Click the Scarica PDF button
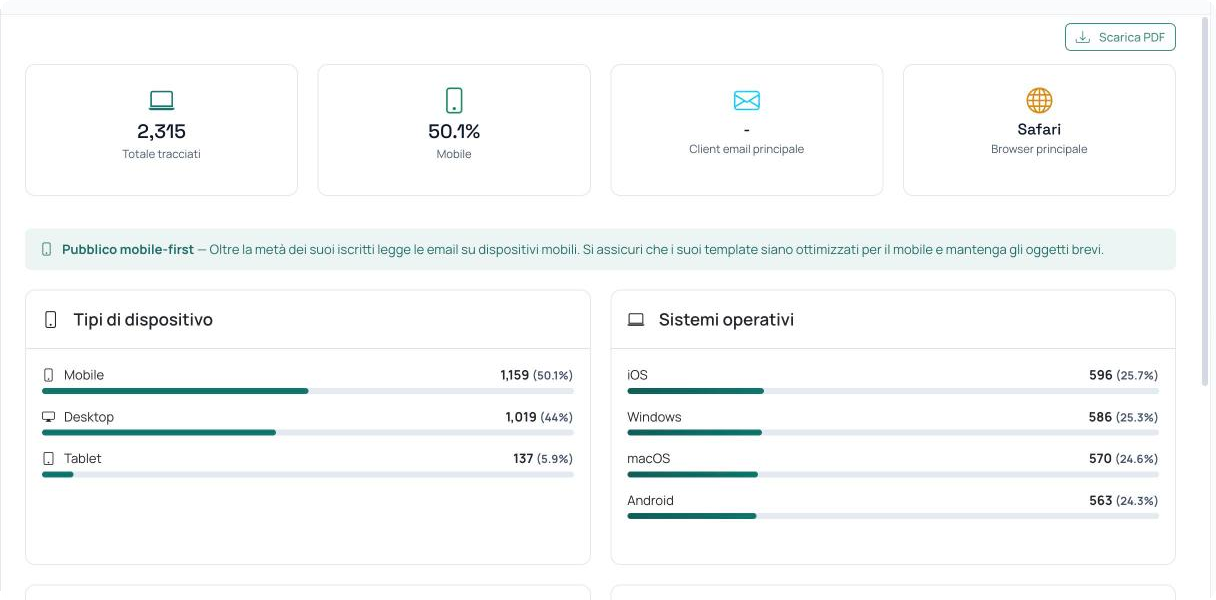The height and width of the screenshot is (600, 1216). pyautogui.click(x=1120, y=37)
